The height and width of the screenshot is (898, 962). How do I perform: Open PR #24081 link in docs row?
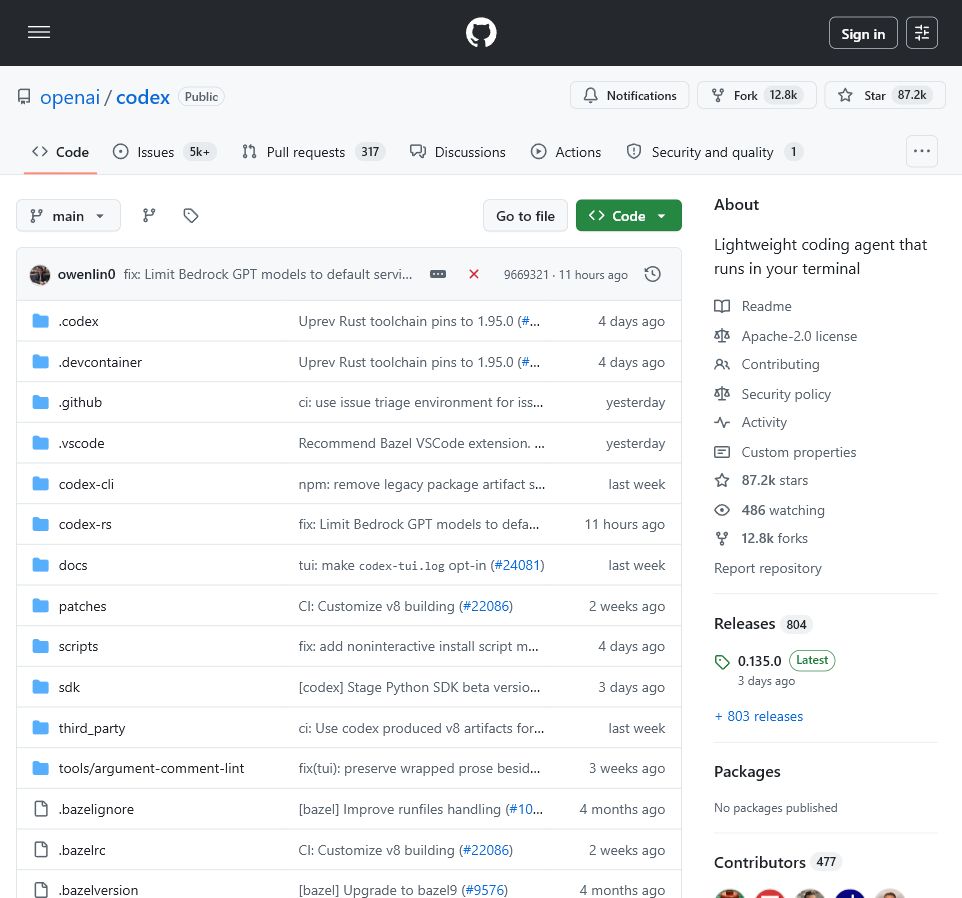517,566
